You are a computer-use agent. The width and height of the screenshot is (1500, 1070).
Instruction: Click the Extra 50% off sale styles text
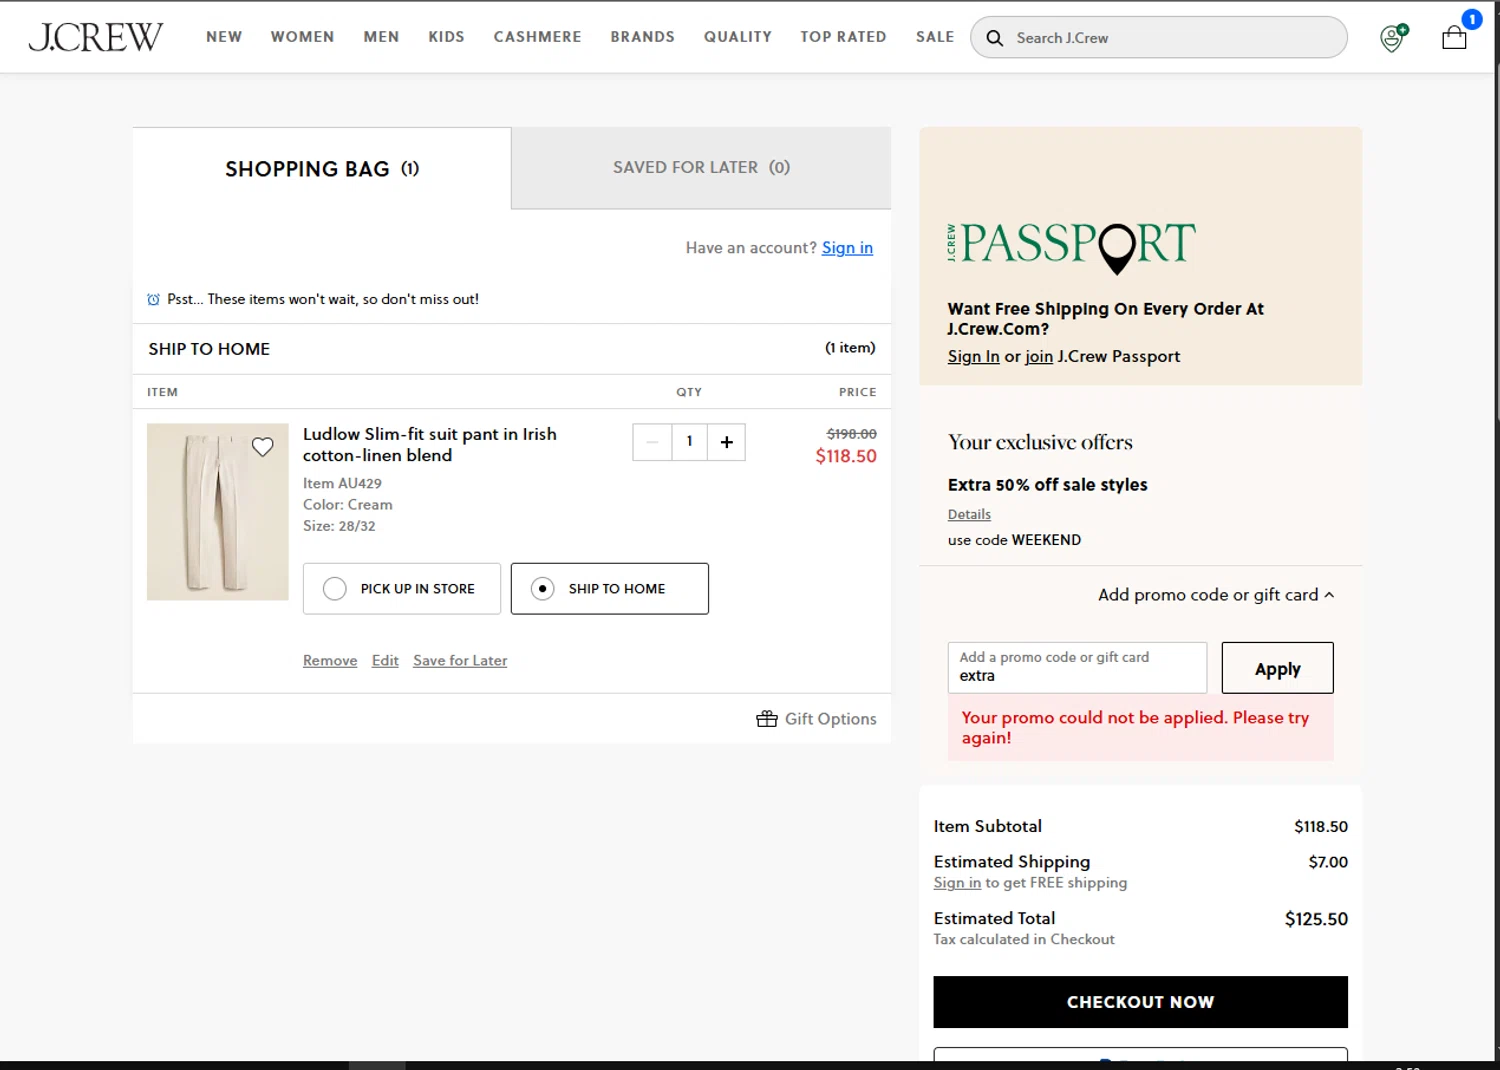(x=1047, y=485)
